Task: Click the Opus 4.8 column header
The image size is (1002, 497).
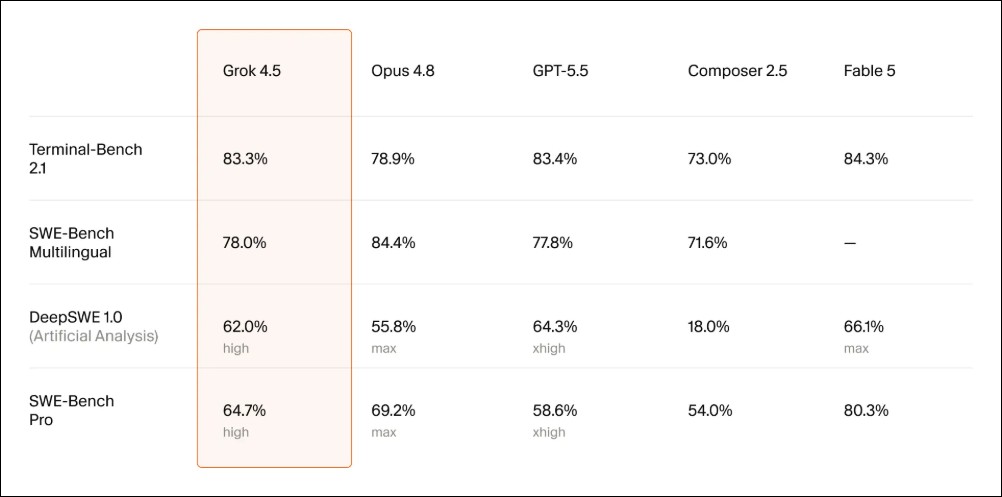Action: [403, 71]
